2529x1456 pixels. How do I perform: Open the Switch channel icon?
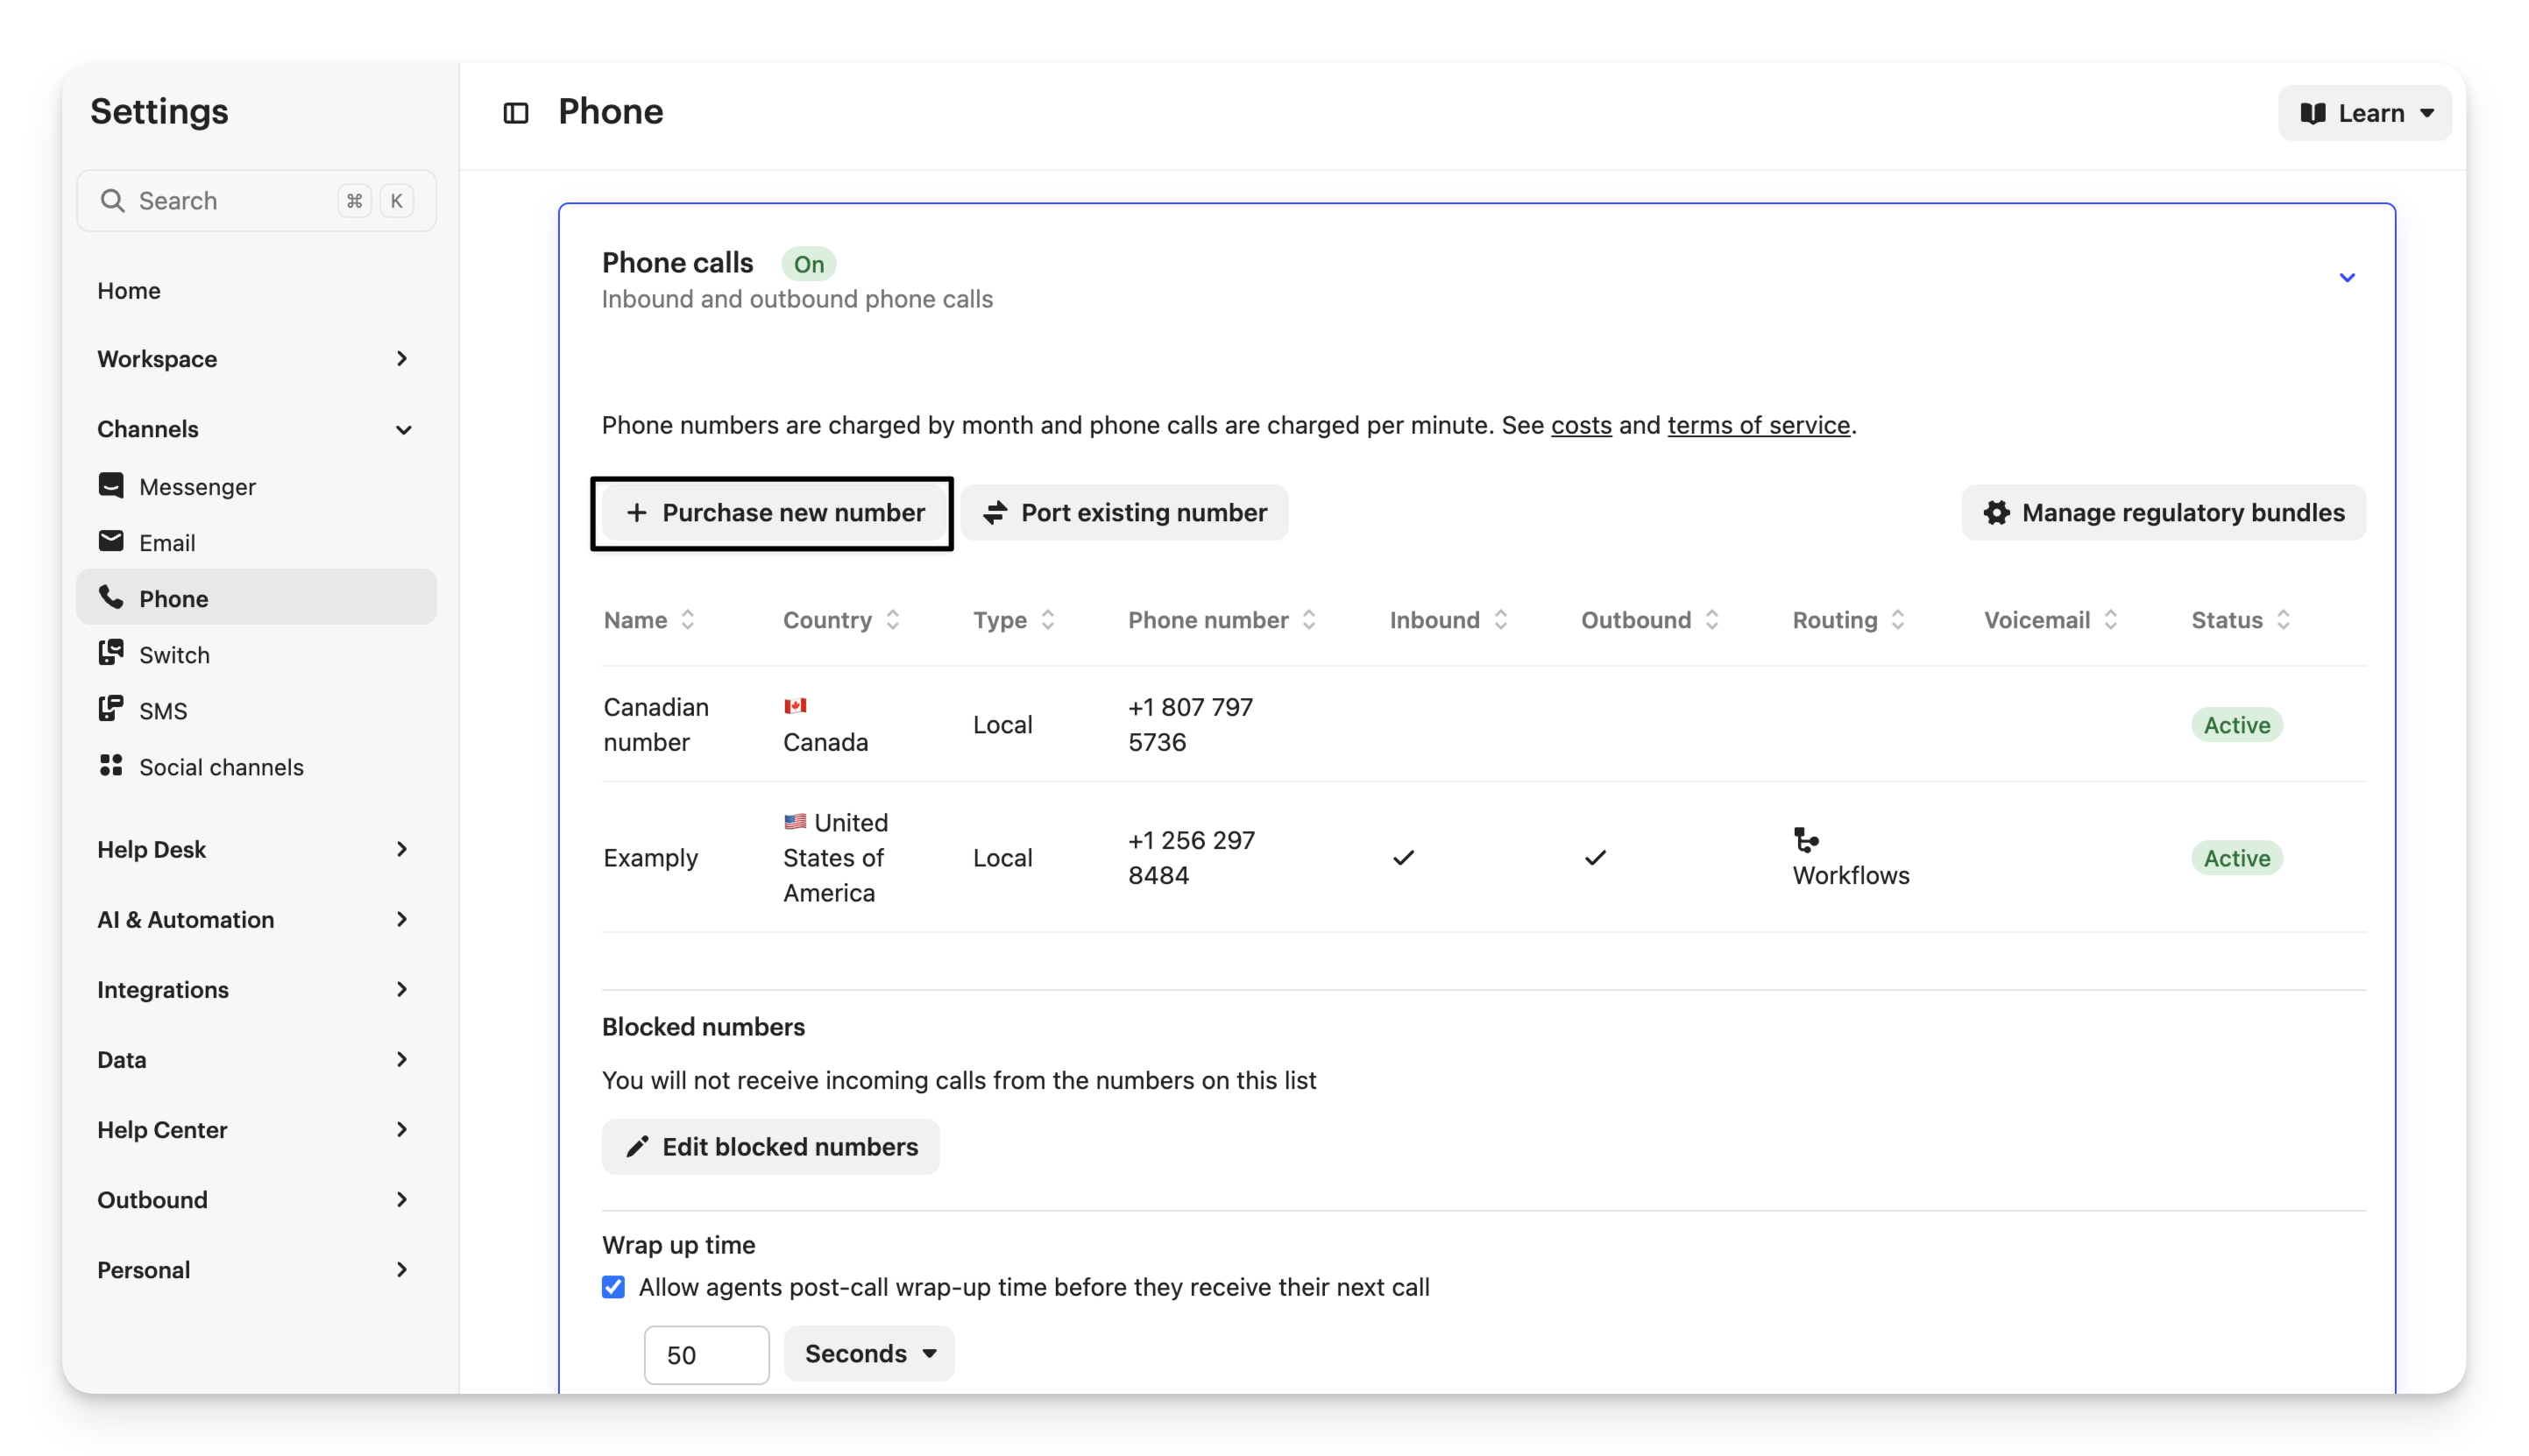point(111,654)
